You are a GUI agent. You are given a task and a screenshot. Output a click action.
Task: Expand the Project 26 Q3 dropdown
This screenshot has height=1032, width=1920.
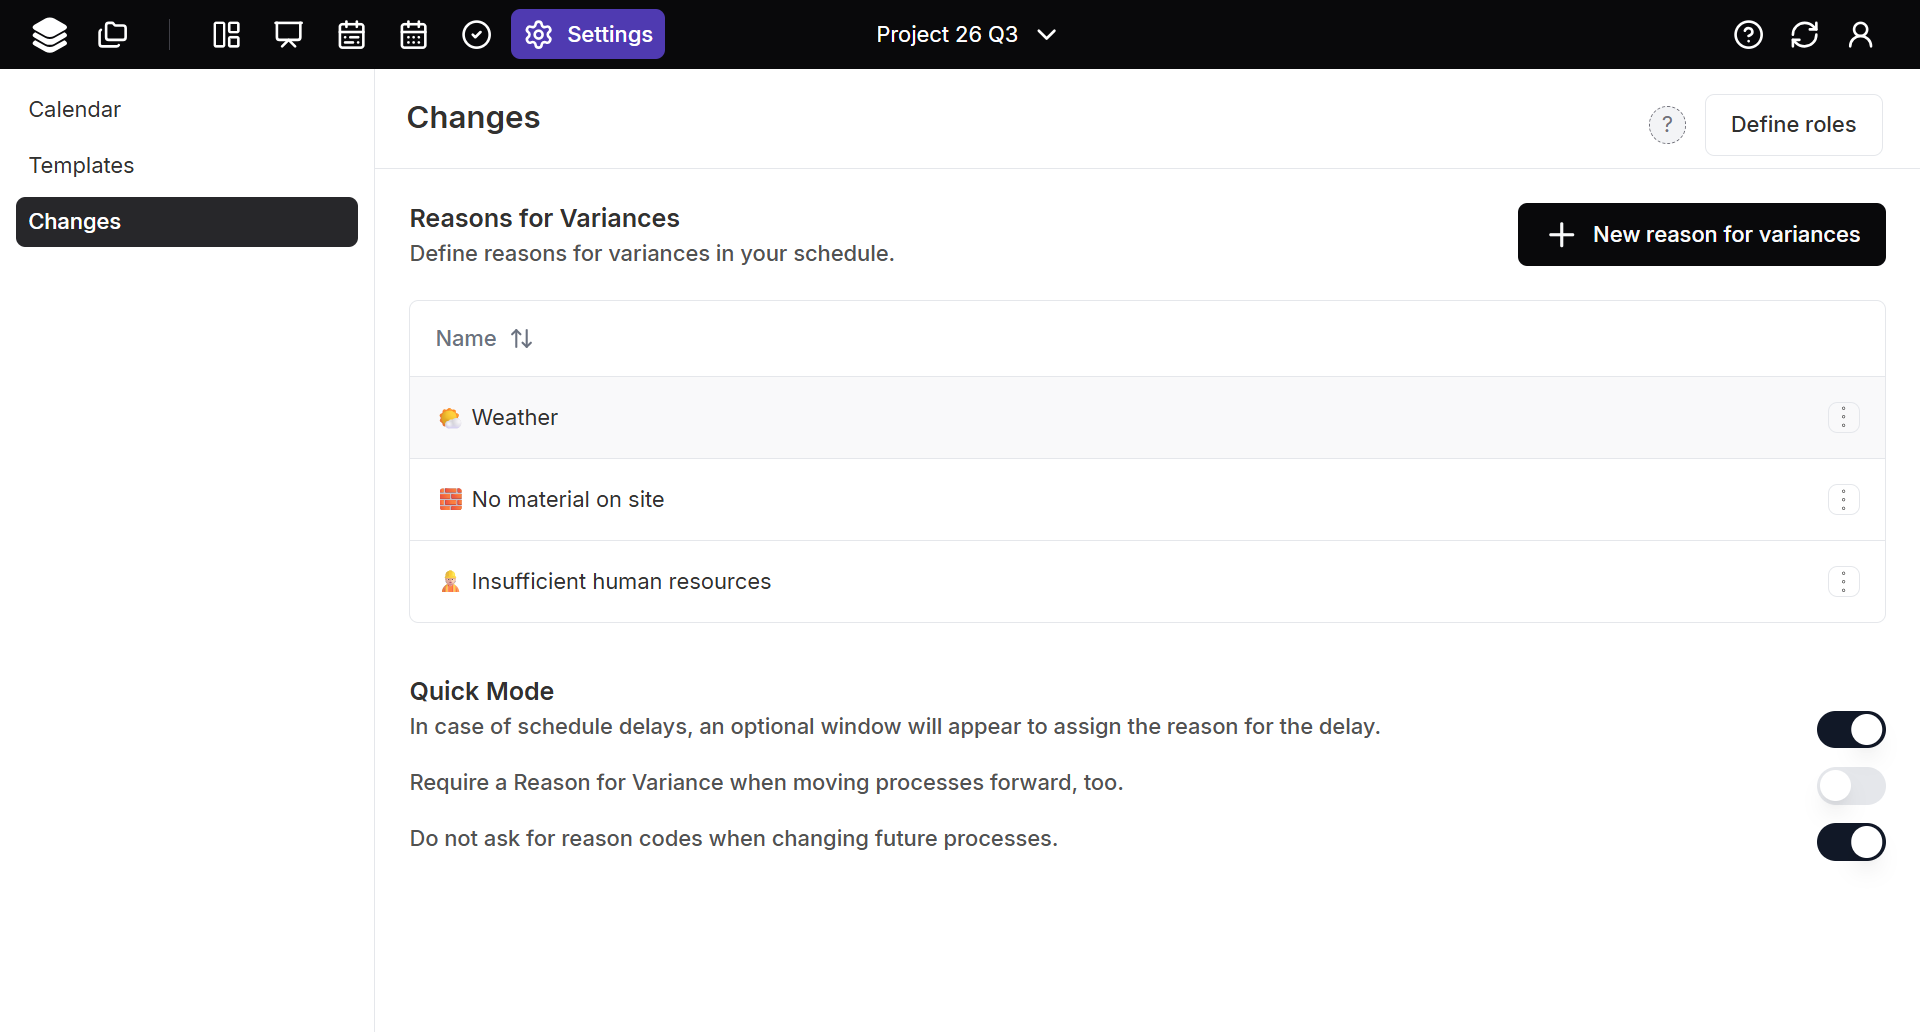click(966, 35)
